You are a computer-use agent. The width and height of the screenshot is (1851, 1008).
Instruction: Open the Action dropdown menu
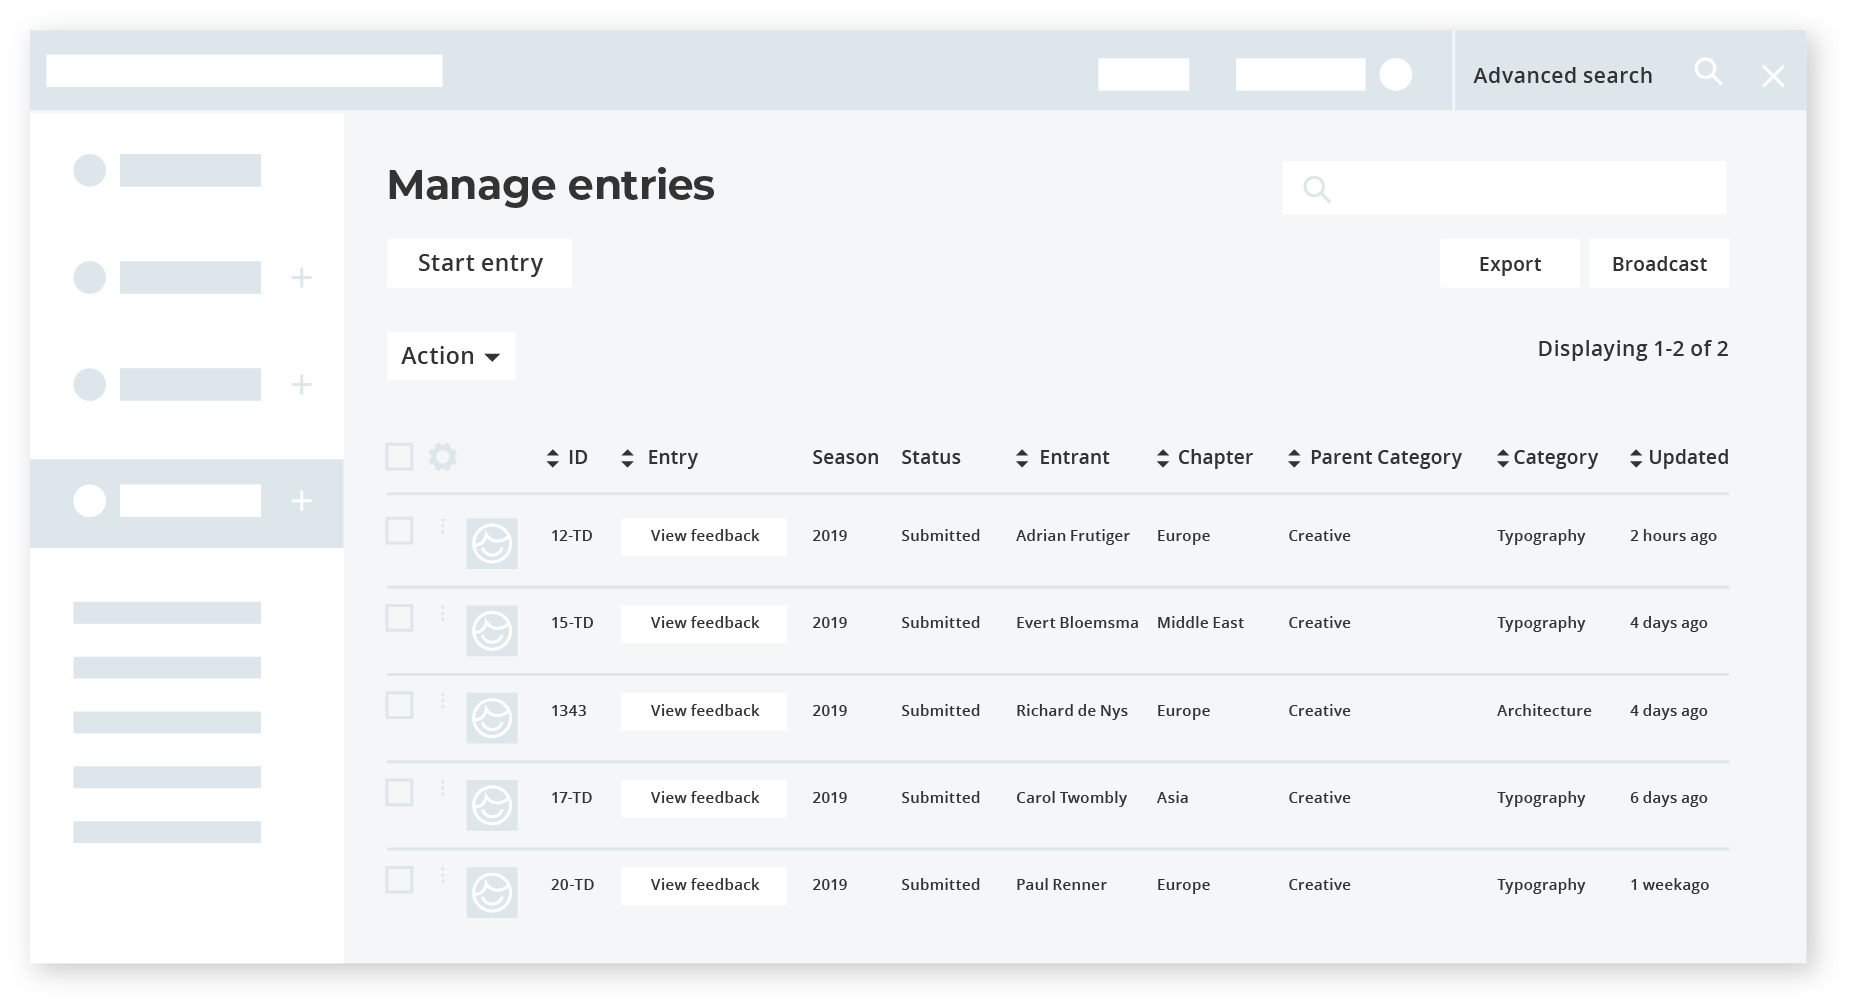pyautogui.click(x=451, y=356)
